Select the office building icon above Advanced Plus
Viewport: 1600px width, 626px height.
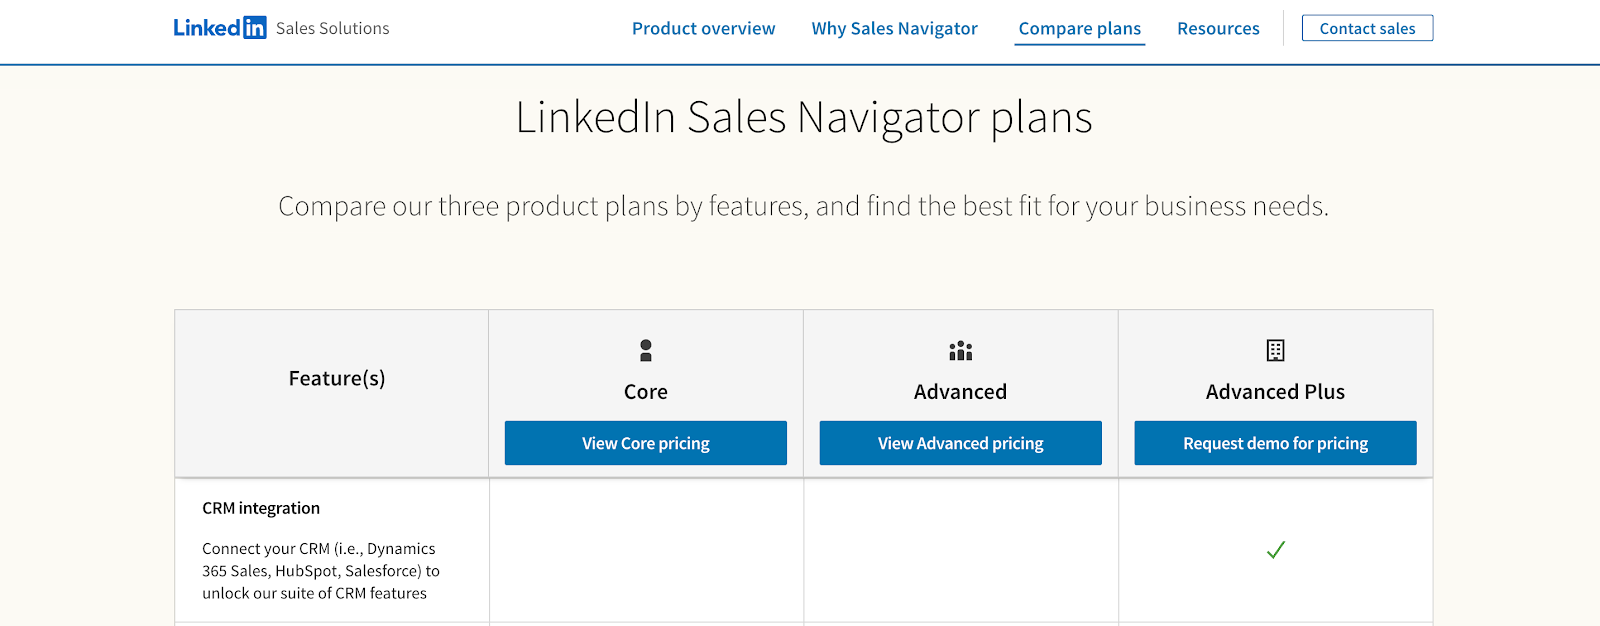click(1274, 351)
